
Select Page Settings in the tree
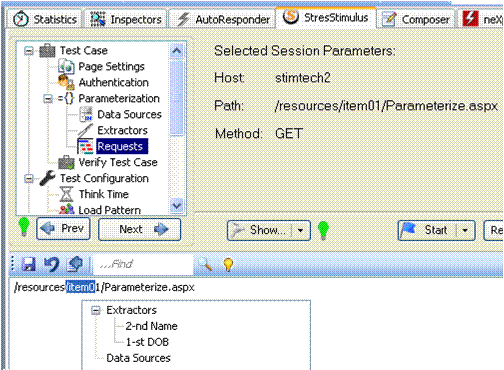(111, 66)
